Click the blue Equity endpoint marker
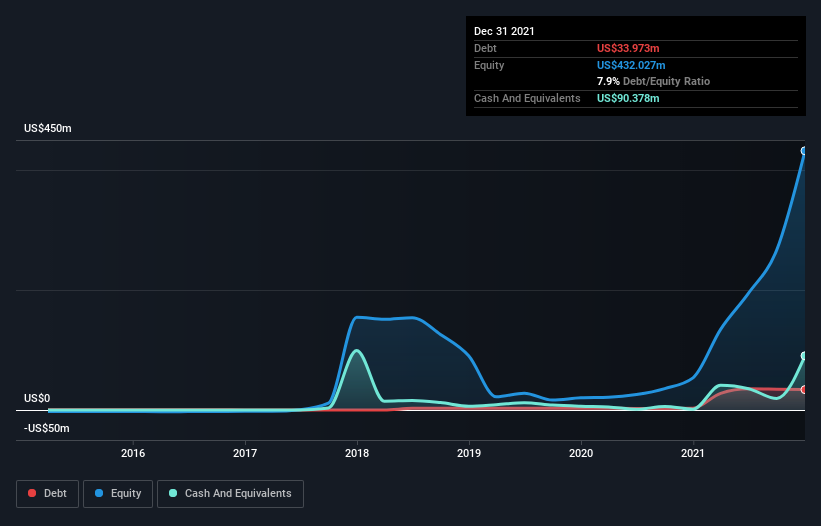Viewport: 821px width, 526px height. 804,151
